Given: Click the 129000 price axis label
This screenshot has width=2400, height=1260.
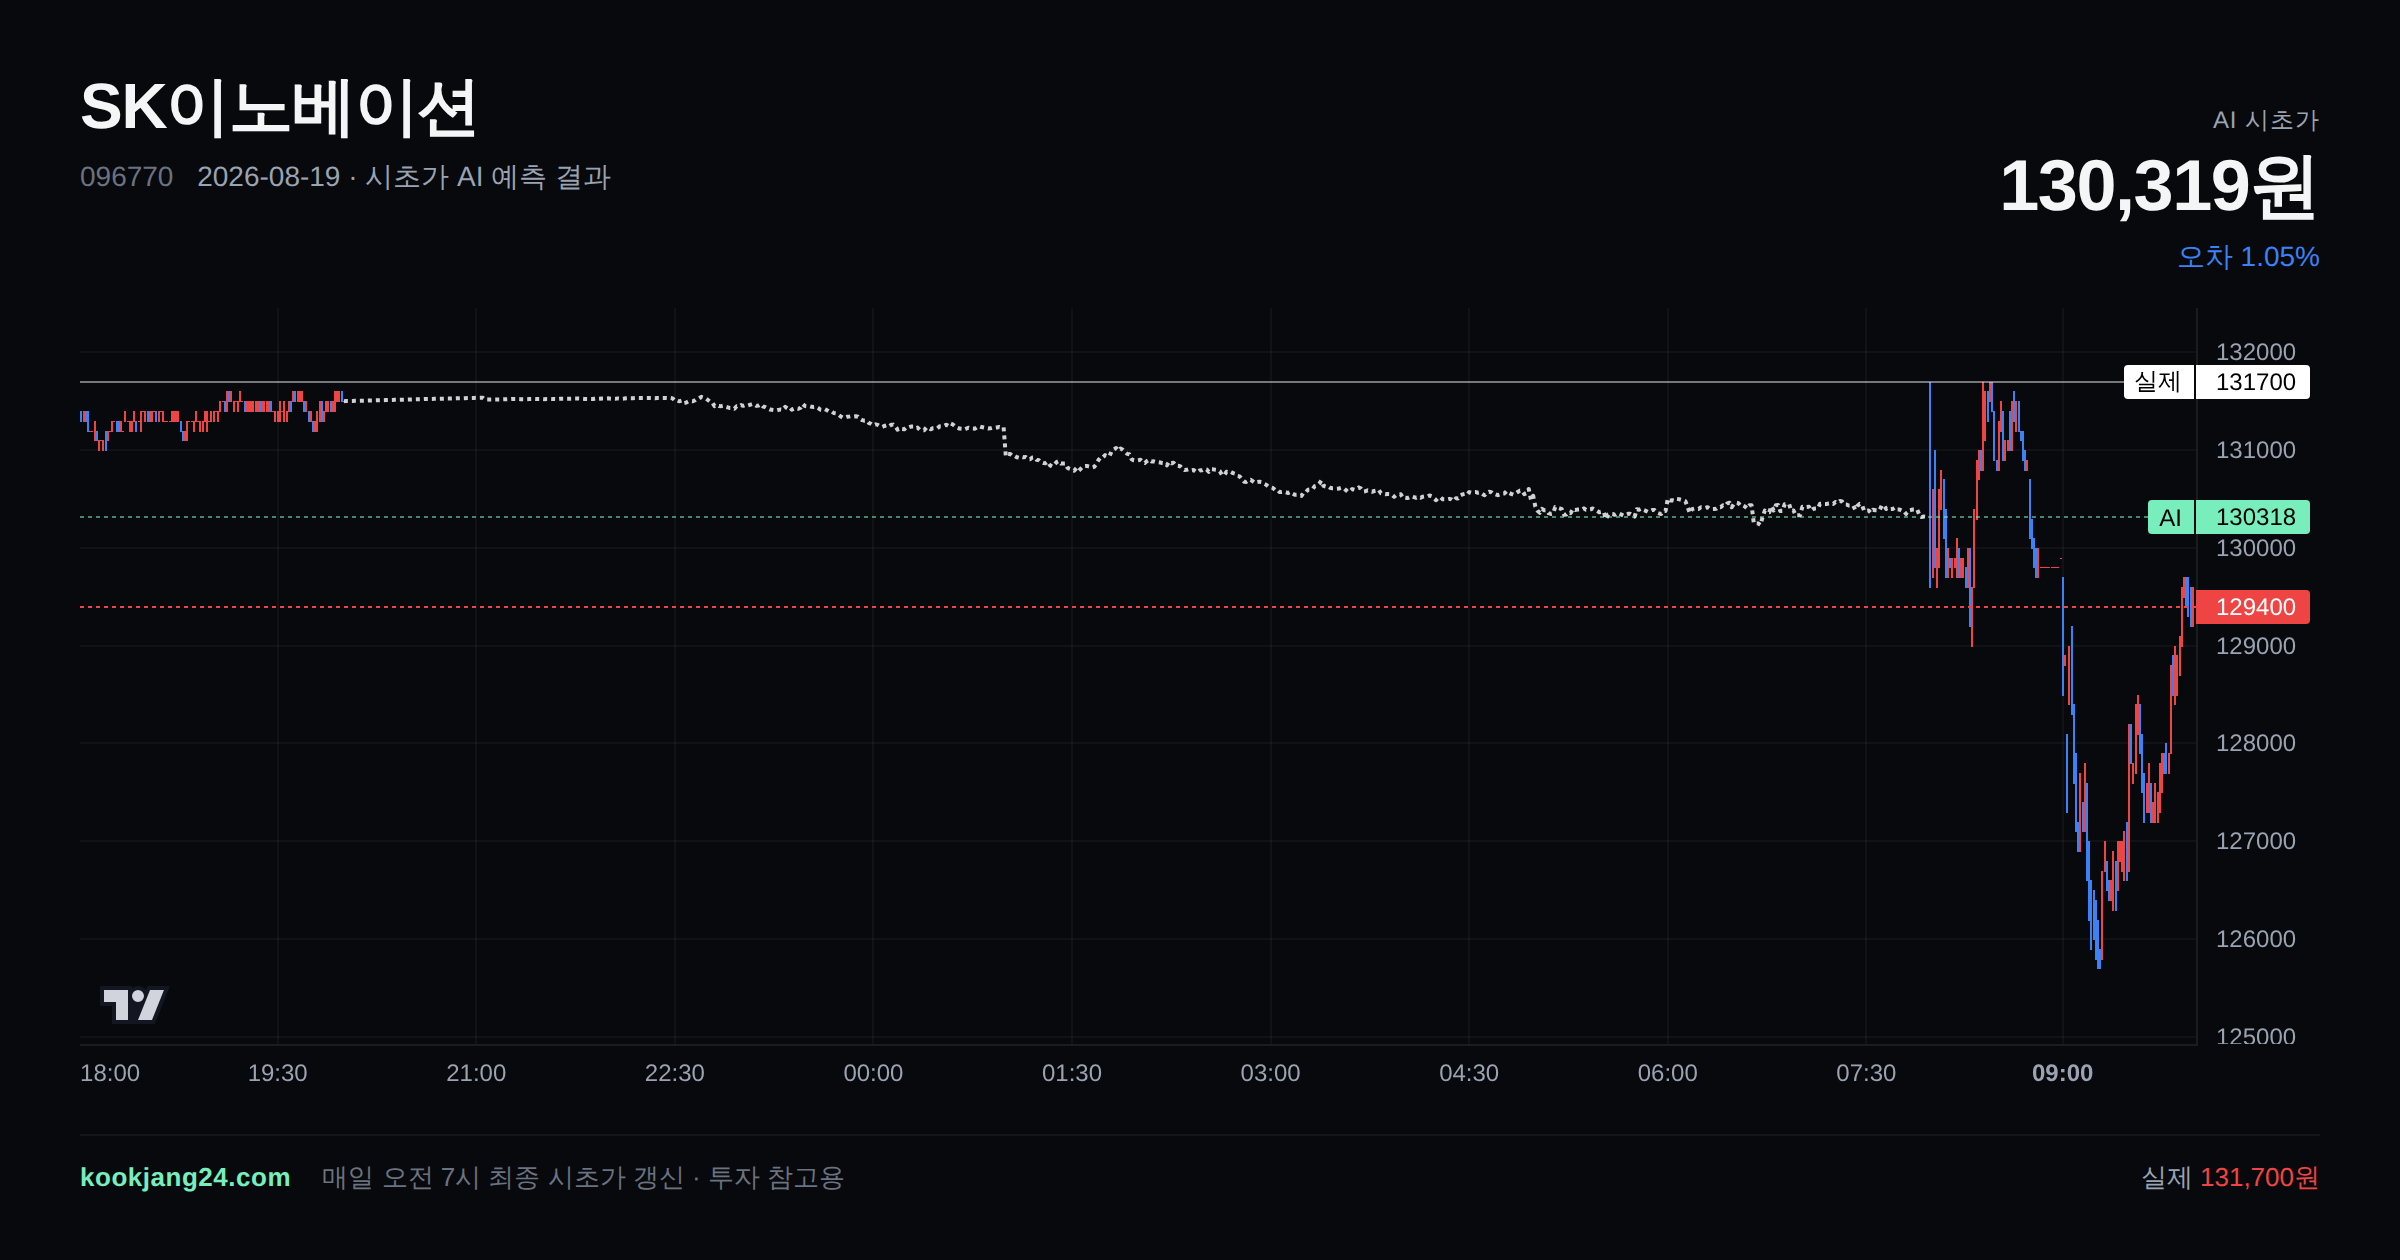Looking at the screenshot, I should pyautogui.click(x=2255, y=646).
